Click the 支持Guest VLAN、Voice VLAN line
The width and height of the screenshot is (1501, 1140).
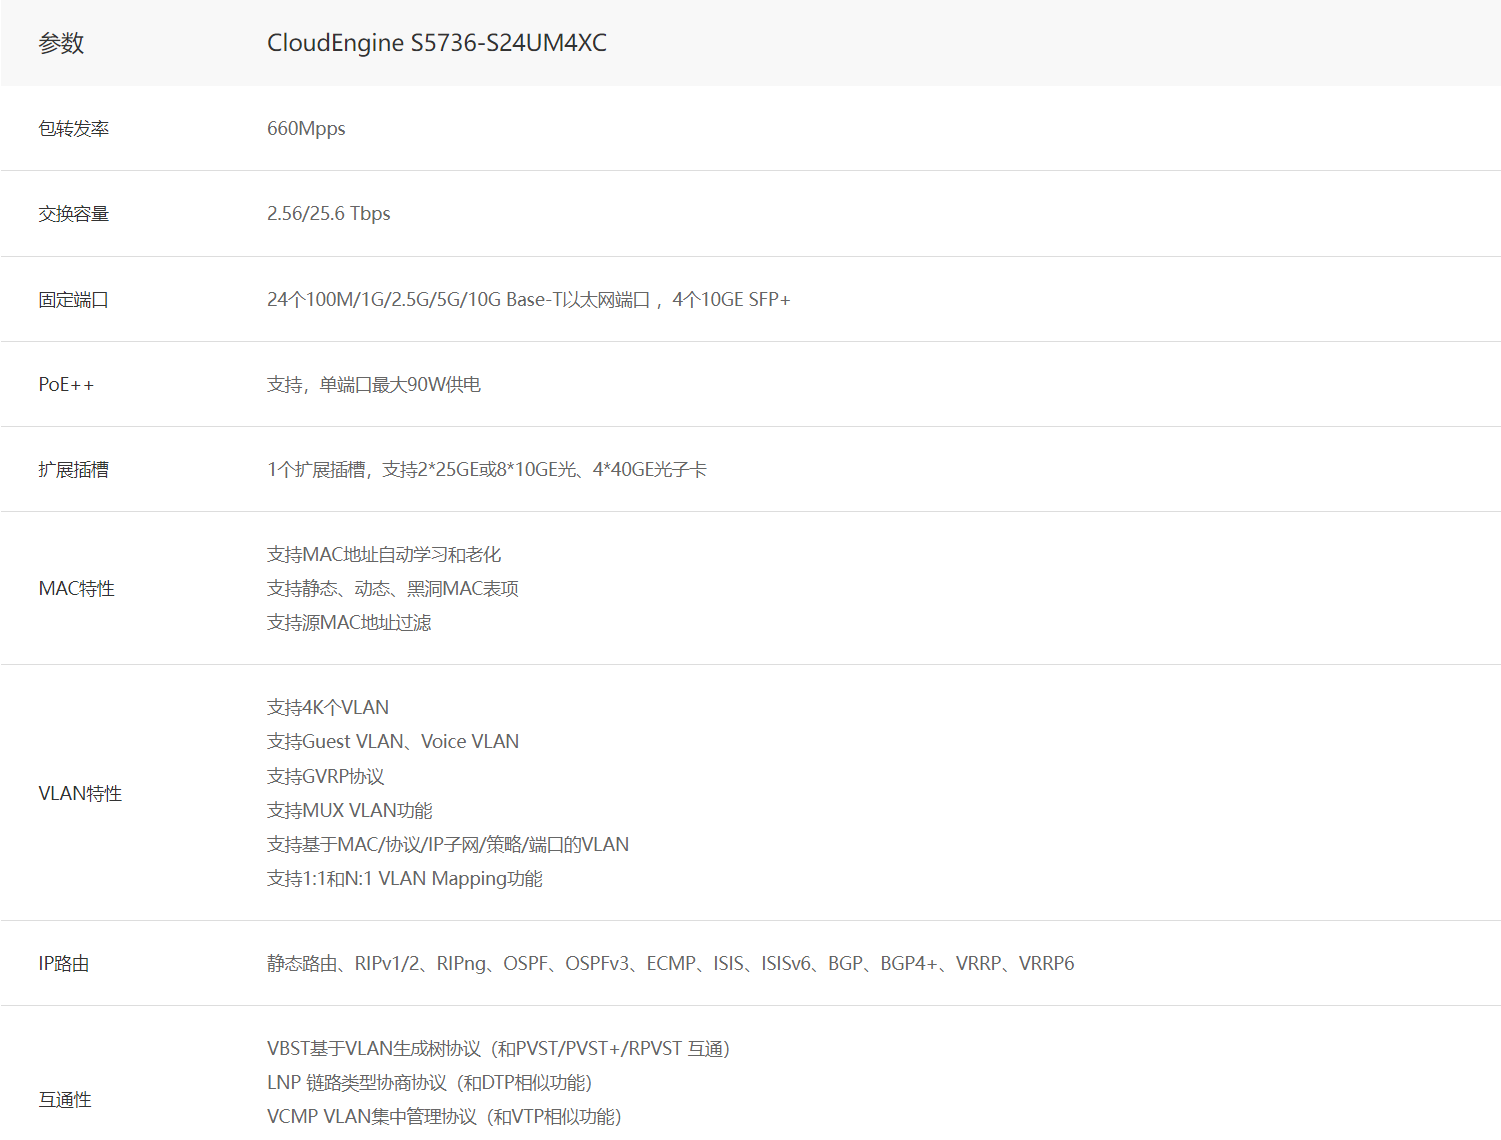click(392, 741)
